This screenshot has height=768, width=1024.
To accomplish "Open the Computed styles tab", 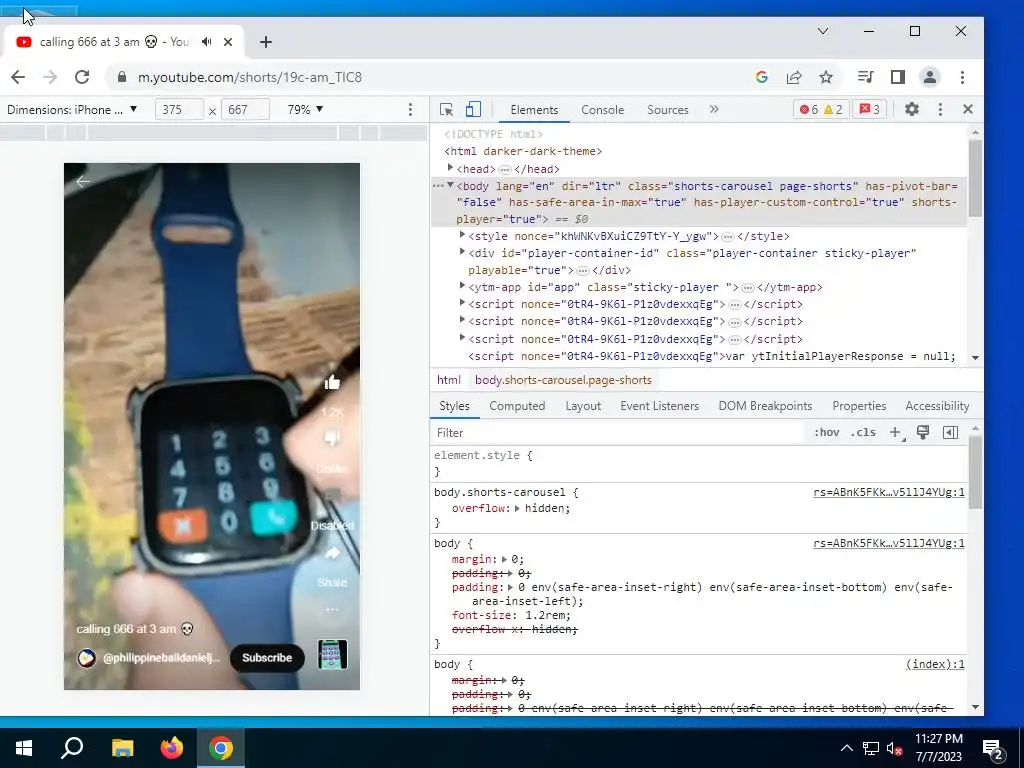I will coord(517,406).
